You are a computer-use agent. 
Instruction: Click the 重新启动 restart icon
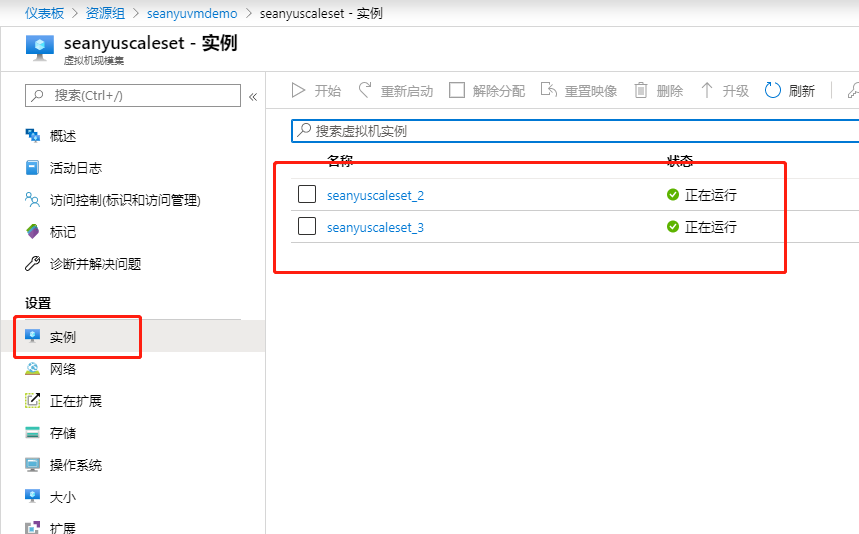coord(365,91)
